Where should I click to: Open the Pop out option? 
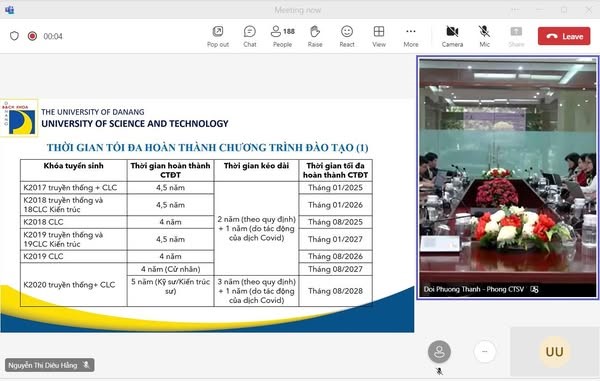pyautogui.click(x=218, y=37)
